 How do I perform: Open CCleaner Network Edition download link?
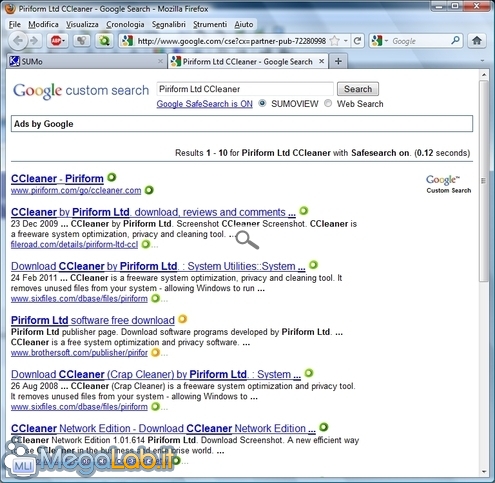[163, 428]
